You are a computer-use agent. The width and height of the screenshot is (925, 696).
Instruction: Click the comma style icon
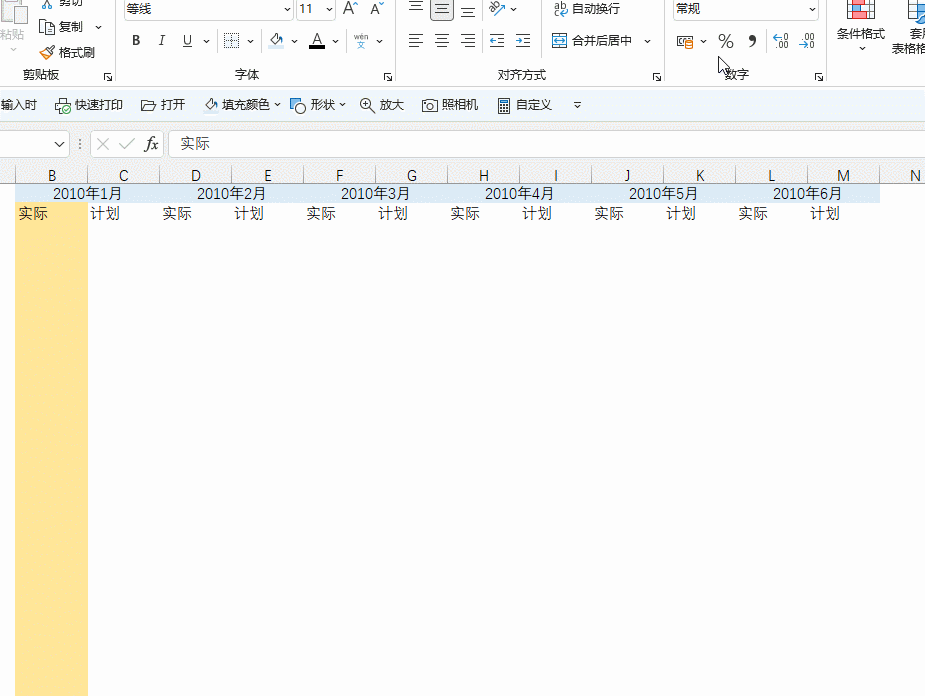752,41
